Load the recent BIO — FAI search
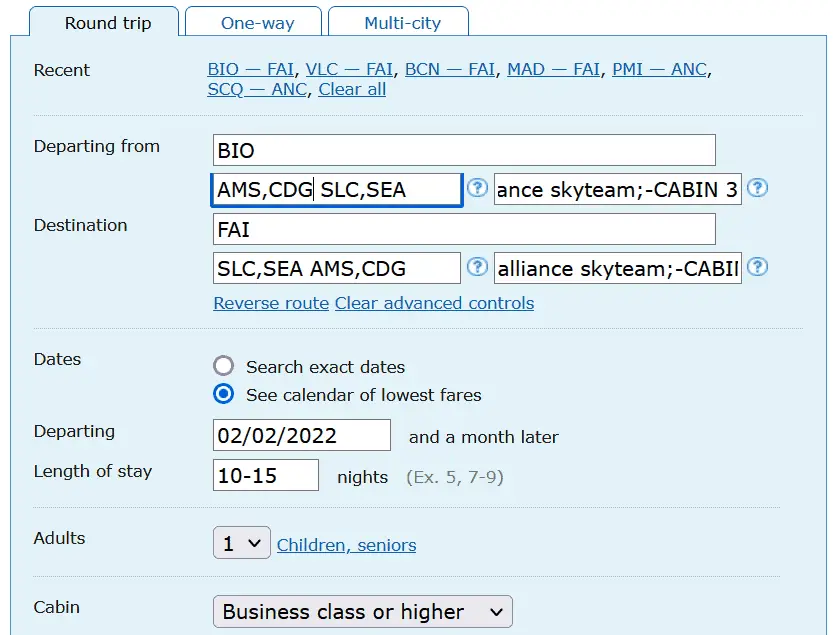The width and height of the screenshot is (833, 635). (250, 70)
